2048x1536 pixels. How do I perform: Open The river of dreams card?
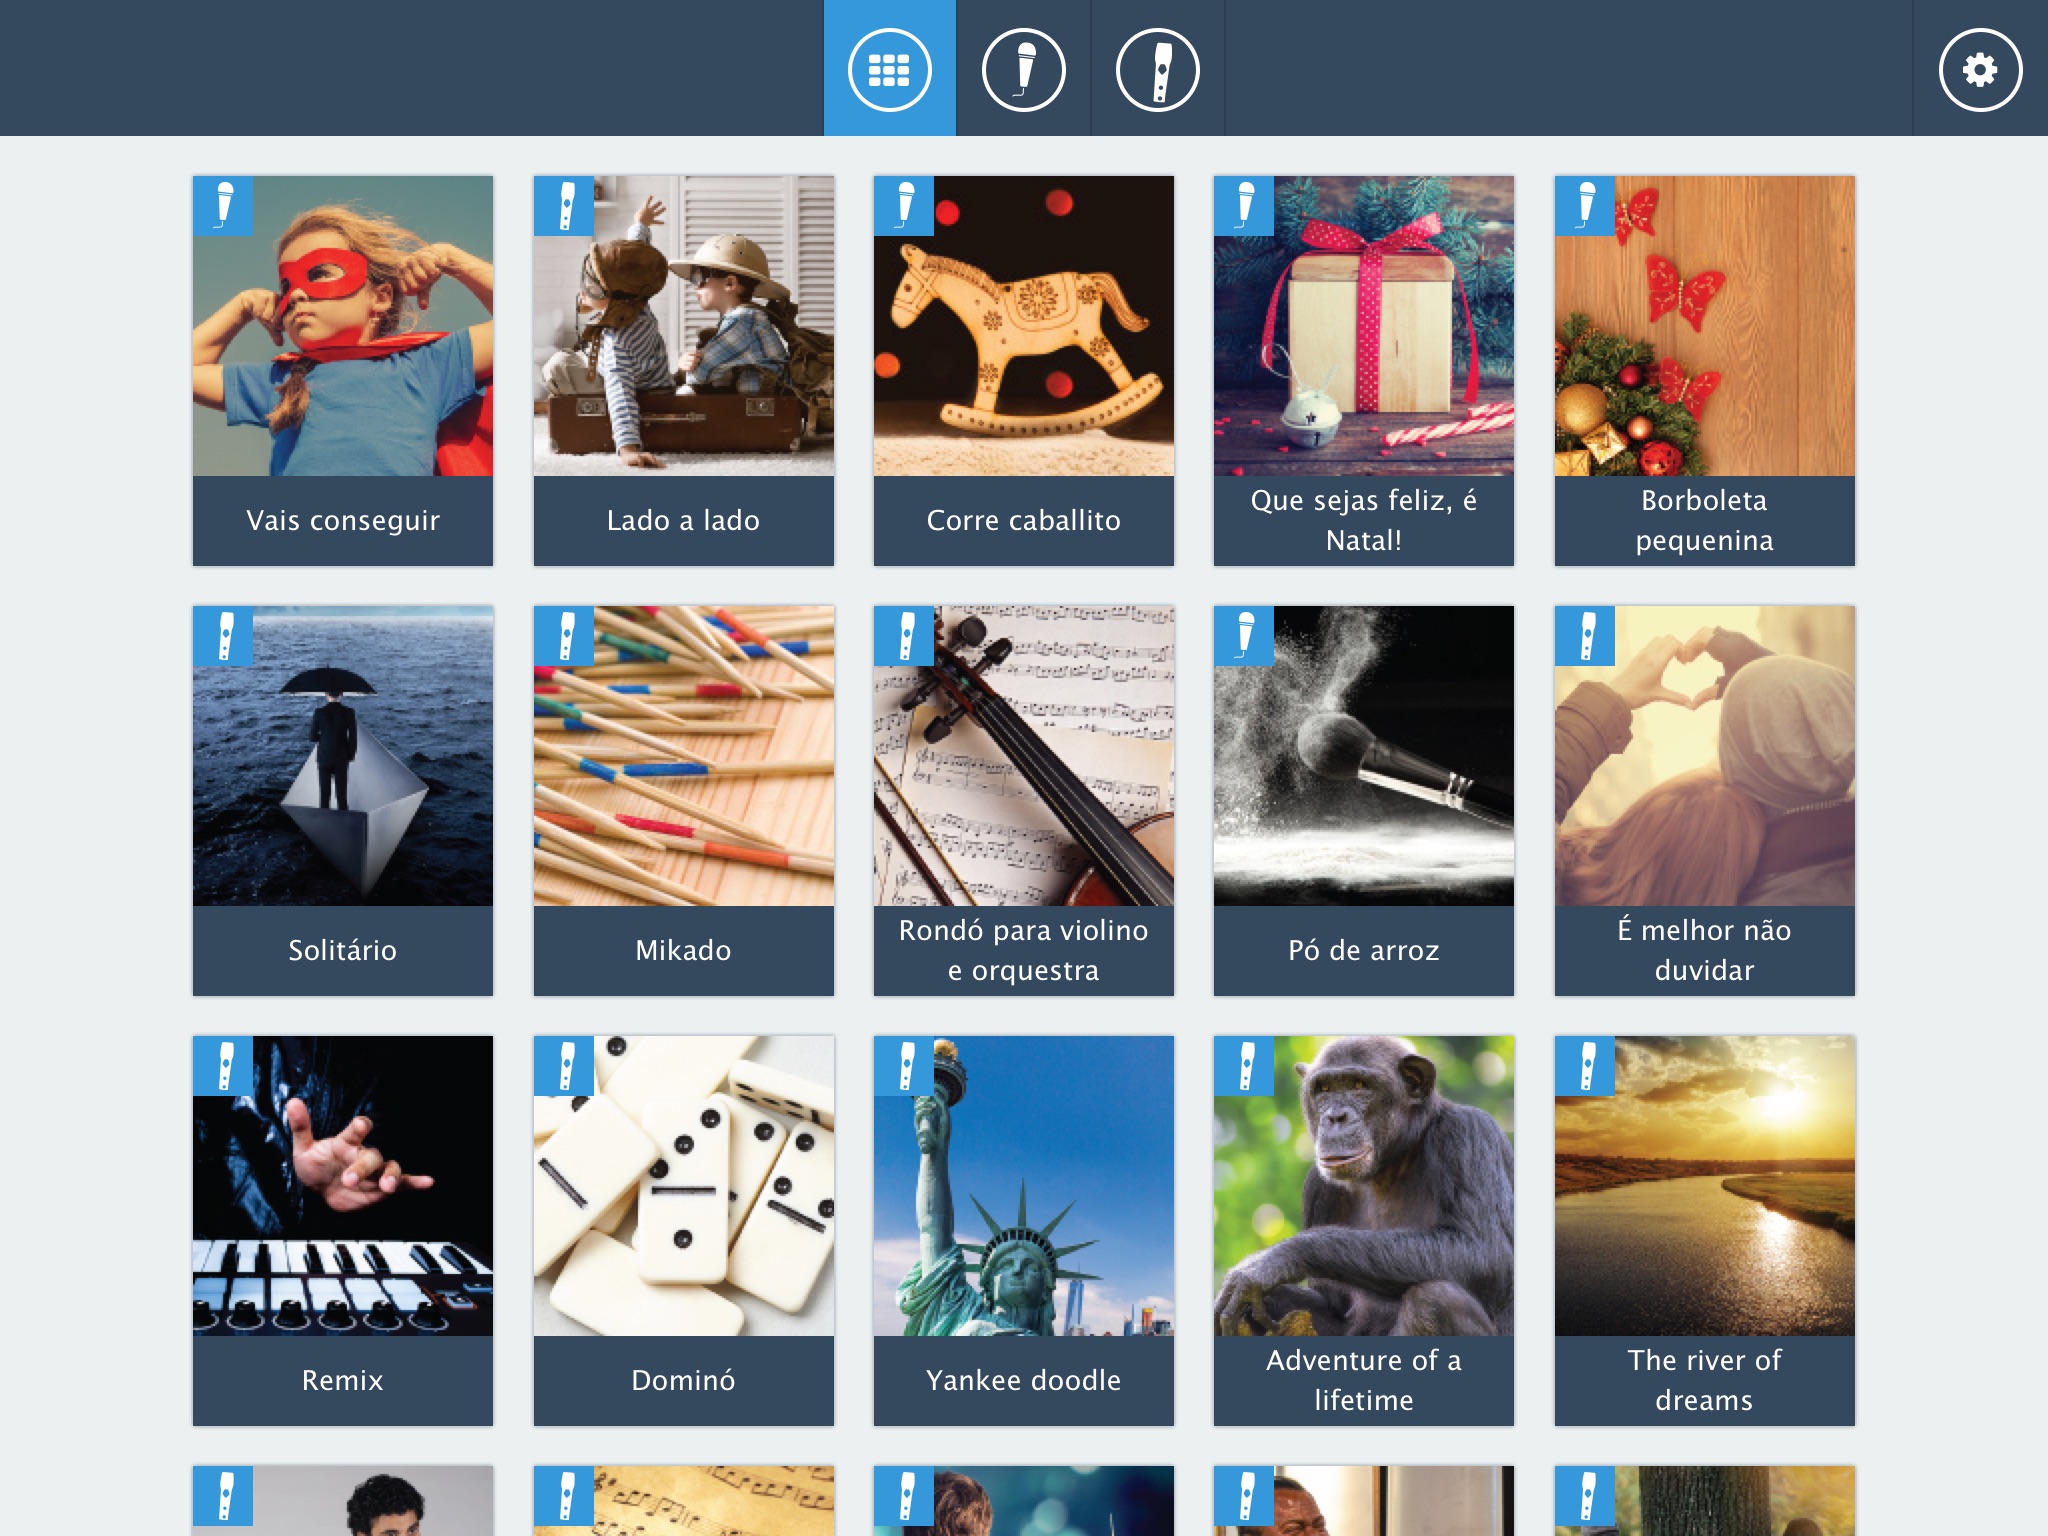coord(1704,1231)
